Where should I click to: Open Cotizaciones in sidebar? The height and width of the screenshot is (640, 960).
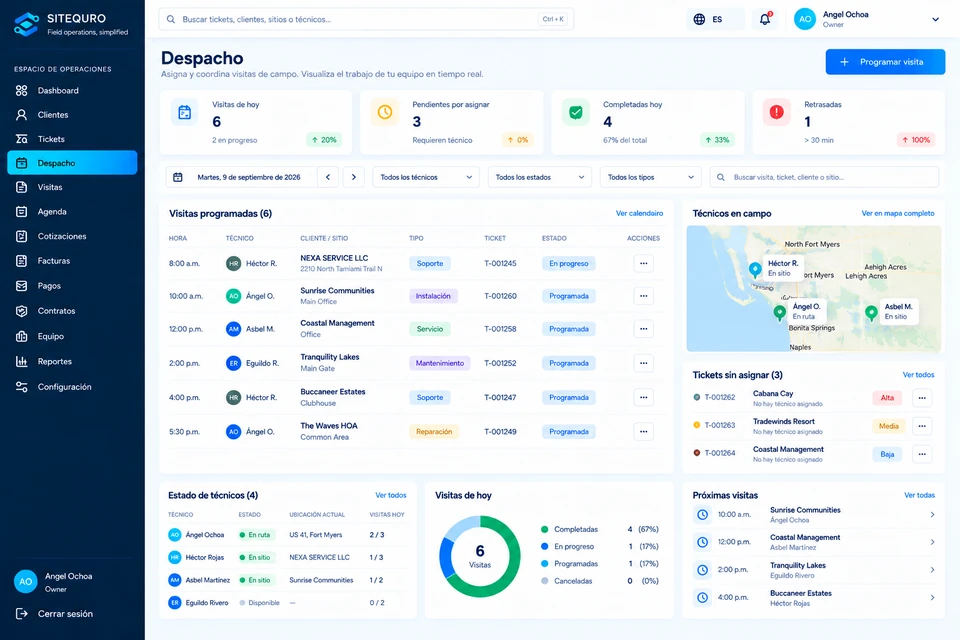pyautogui.click(x=72, y=236)
